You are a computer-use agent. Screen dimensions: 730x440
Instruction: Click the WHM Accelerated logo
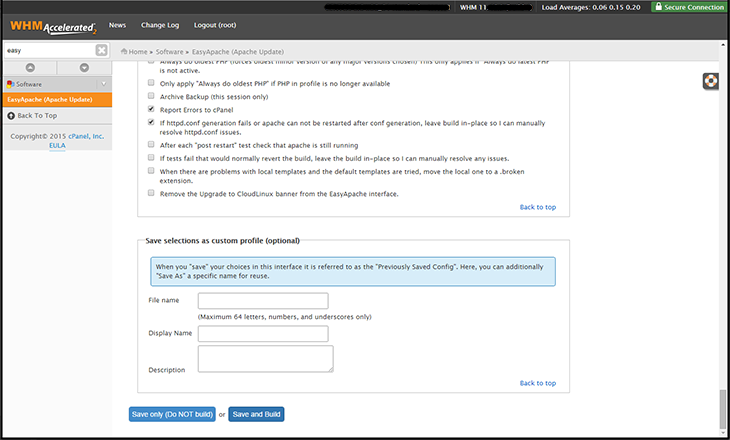53,27
